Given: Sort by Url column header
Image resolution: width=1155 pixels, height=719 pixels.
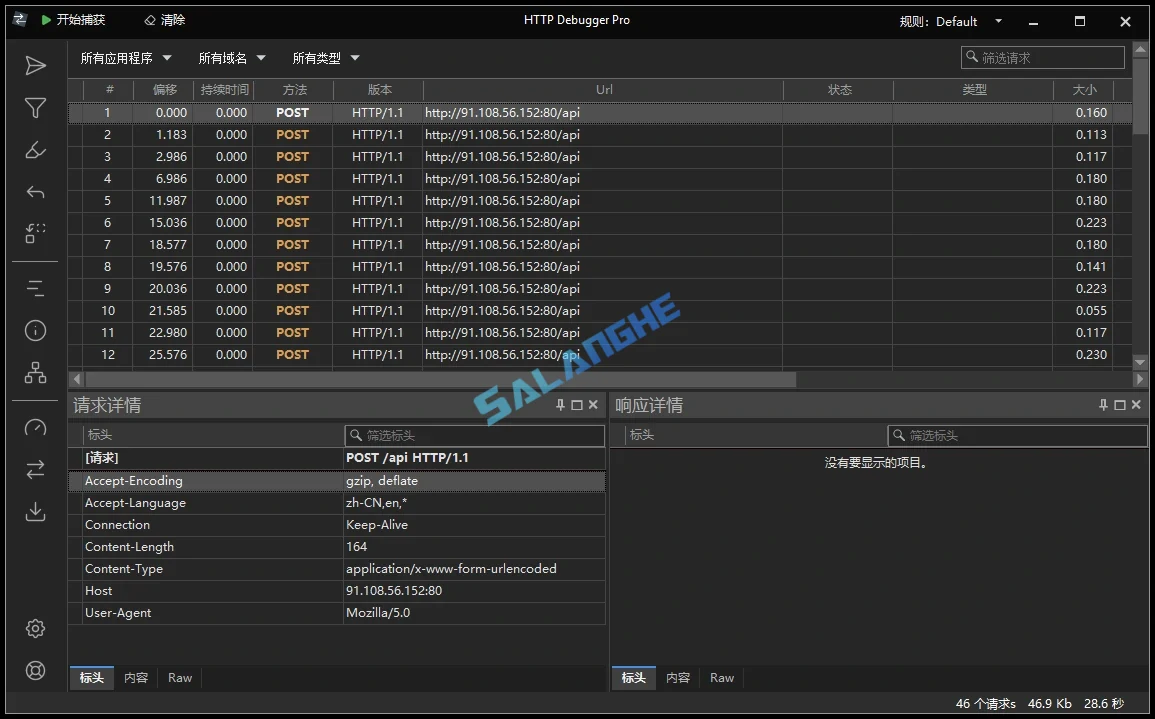Looking at the screenshot, I should coord(604,90).
